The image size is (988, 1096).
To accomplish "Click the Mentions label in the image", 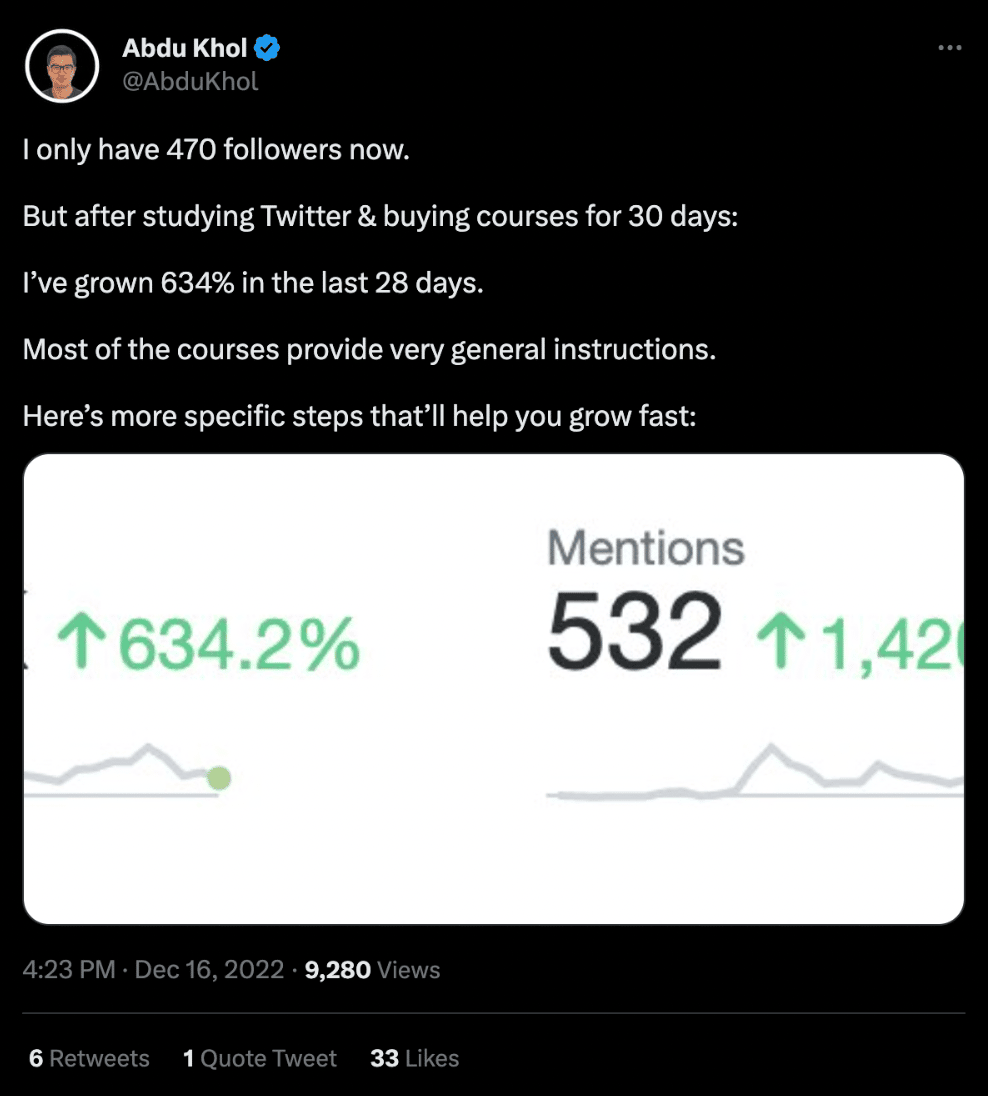I will click(x=646, y=548).
